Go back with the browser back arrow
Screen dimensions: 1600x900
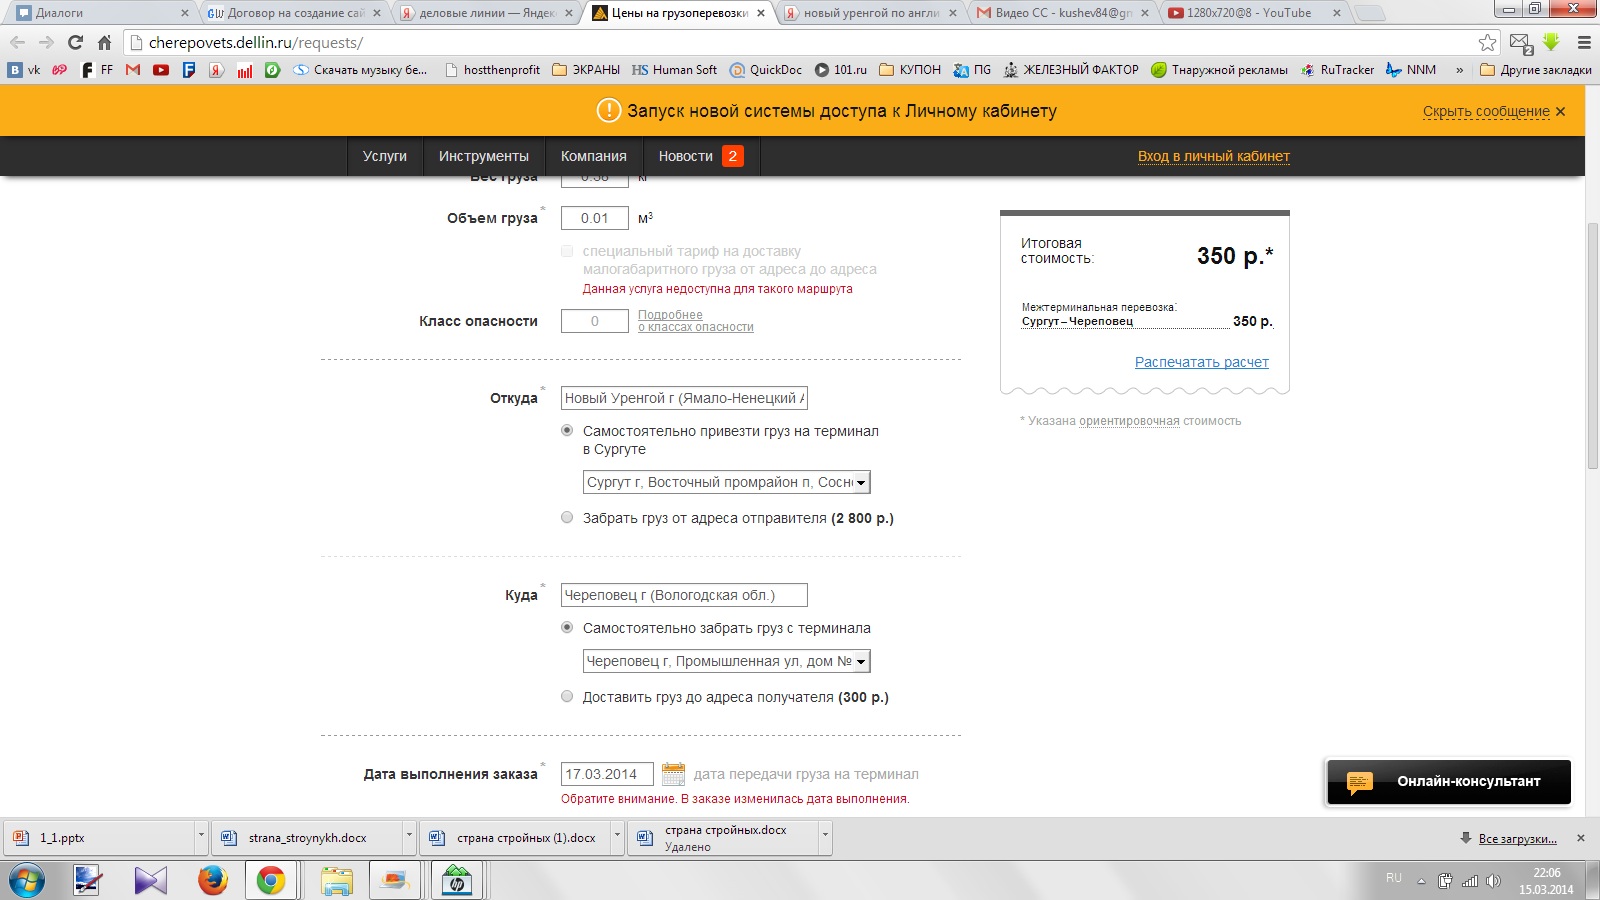(17, 42)
